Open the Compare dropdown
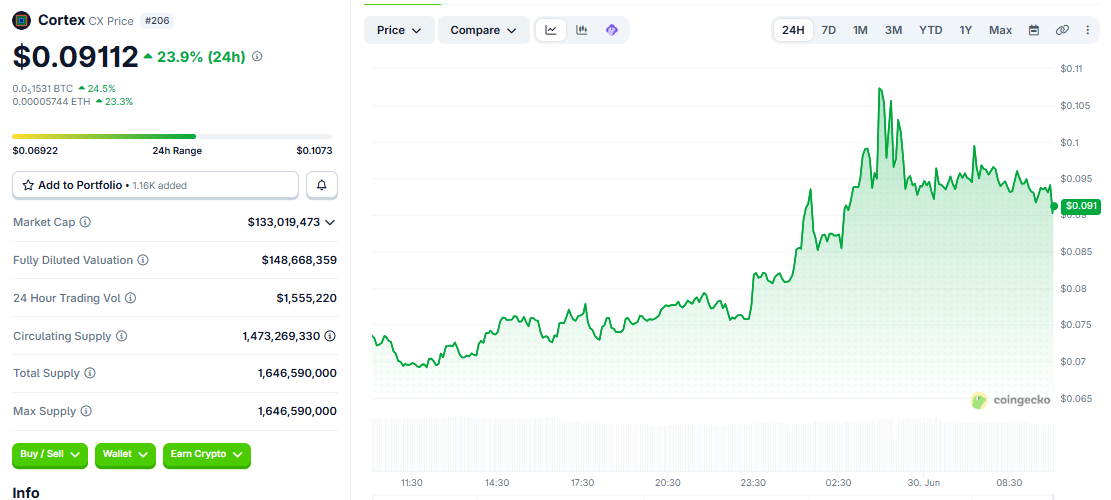1111x500 pixels. (484, 30)
